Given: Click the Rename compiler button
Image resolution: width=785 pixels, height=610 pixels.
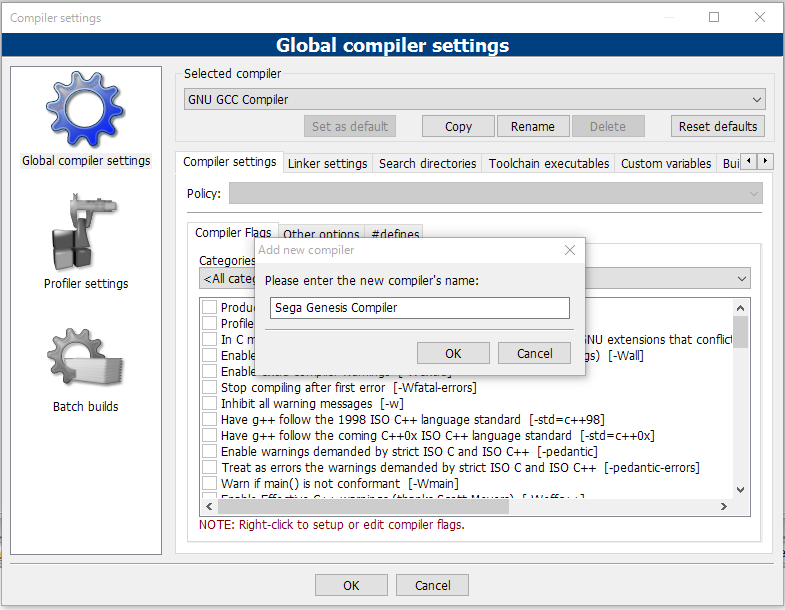Looking at the screenshot, I should pyautogui.click(x=533, y=126).
